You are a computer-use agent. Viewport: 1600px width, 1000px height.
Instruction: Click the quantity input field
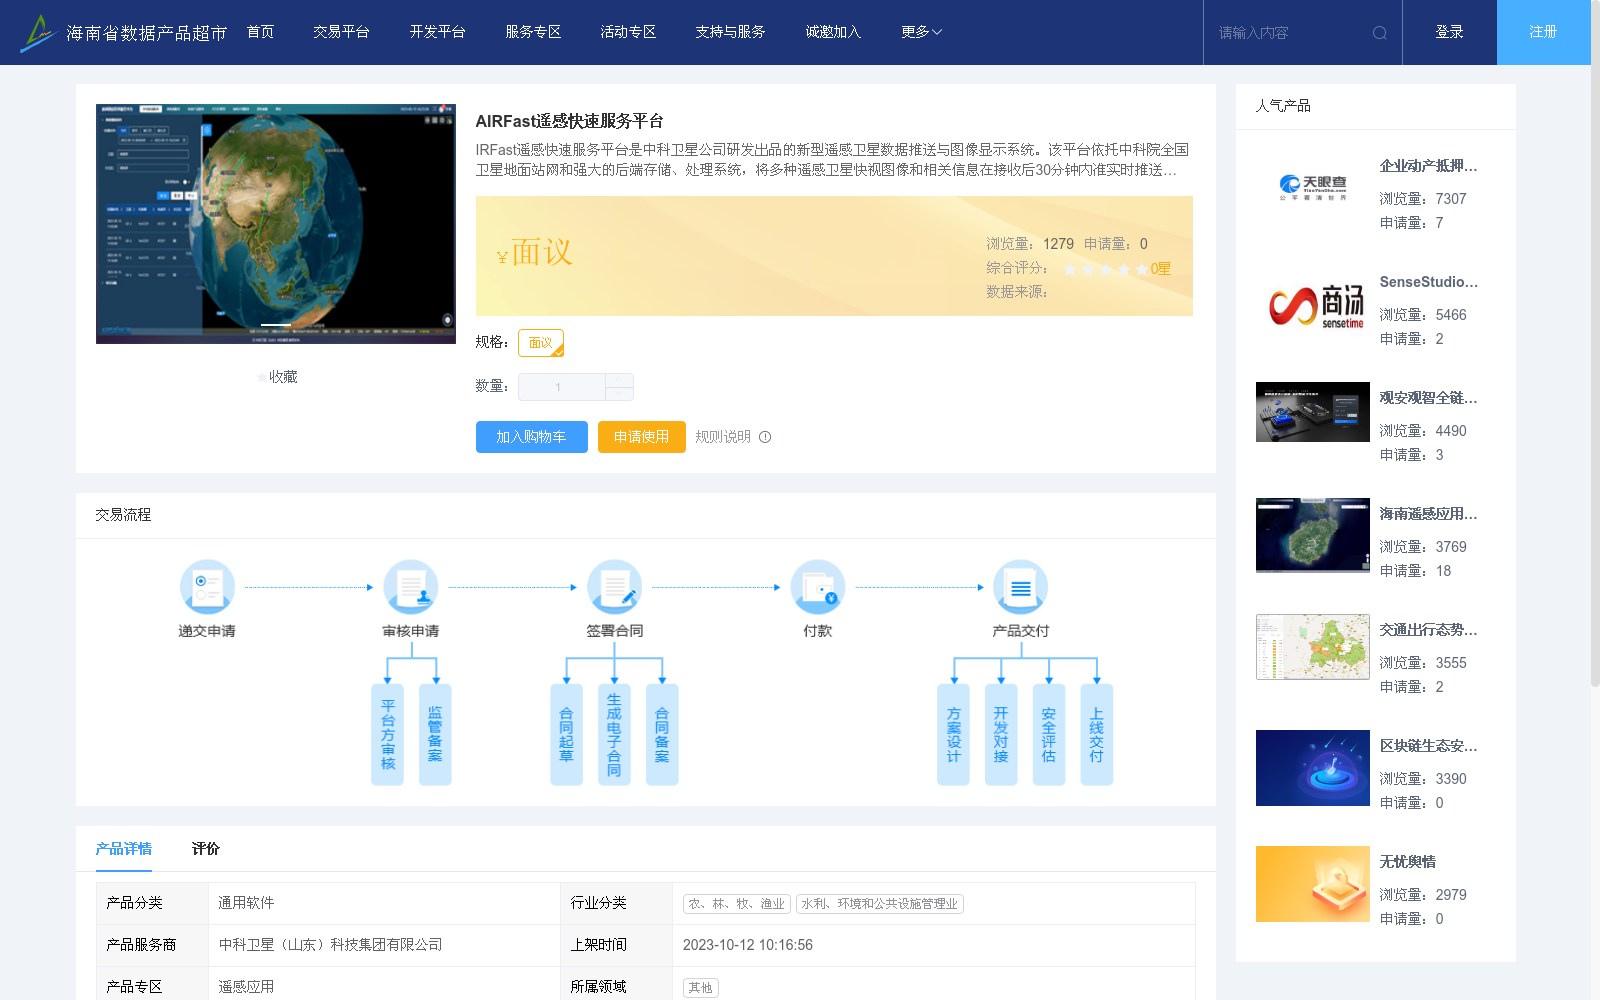562,387
